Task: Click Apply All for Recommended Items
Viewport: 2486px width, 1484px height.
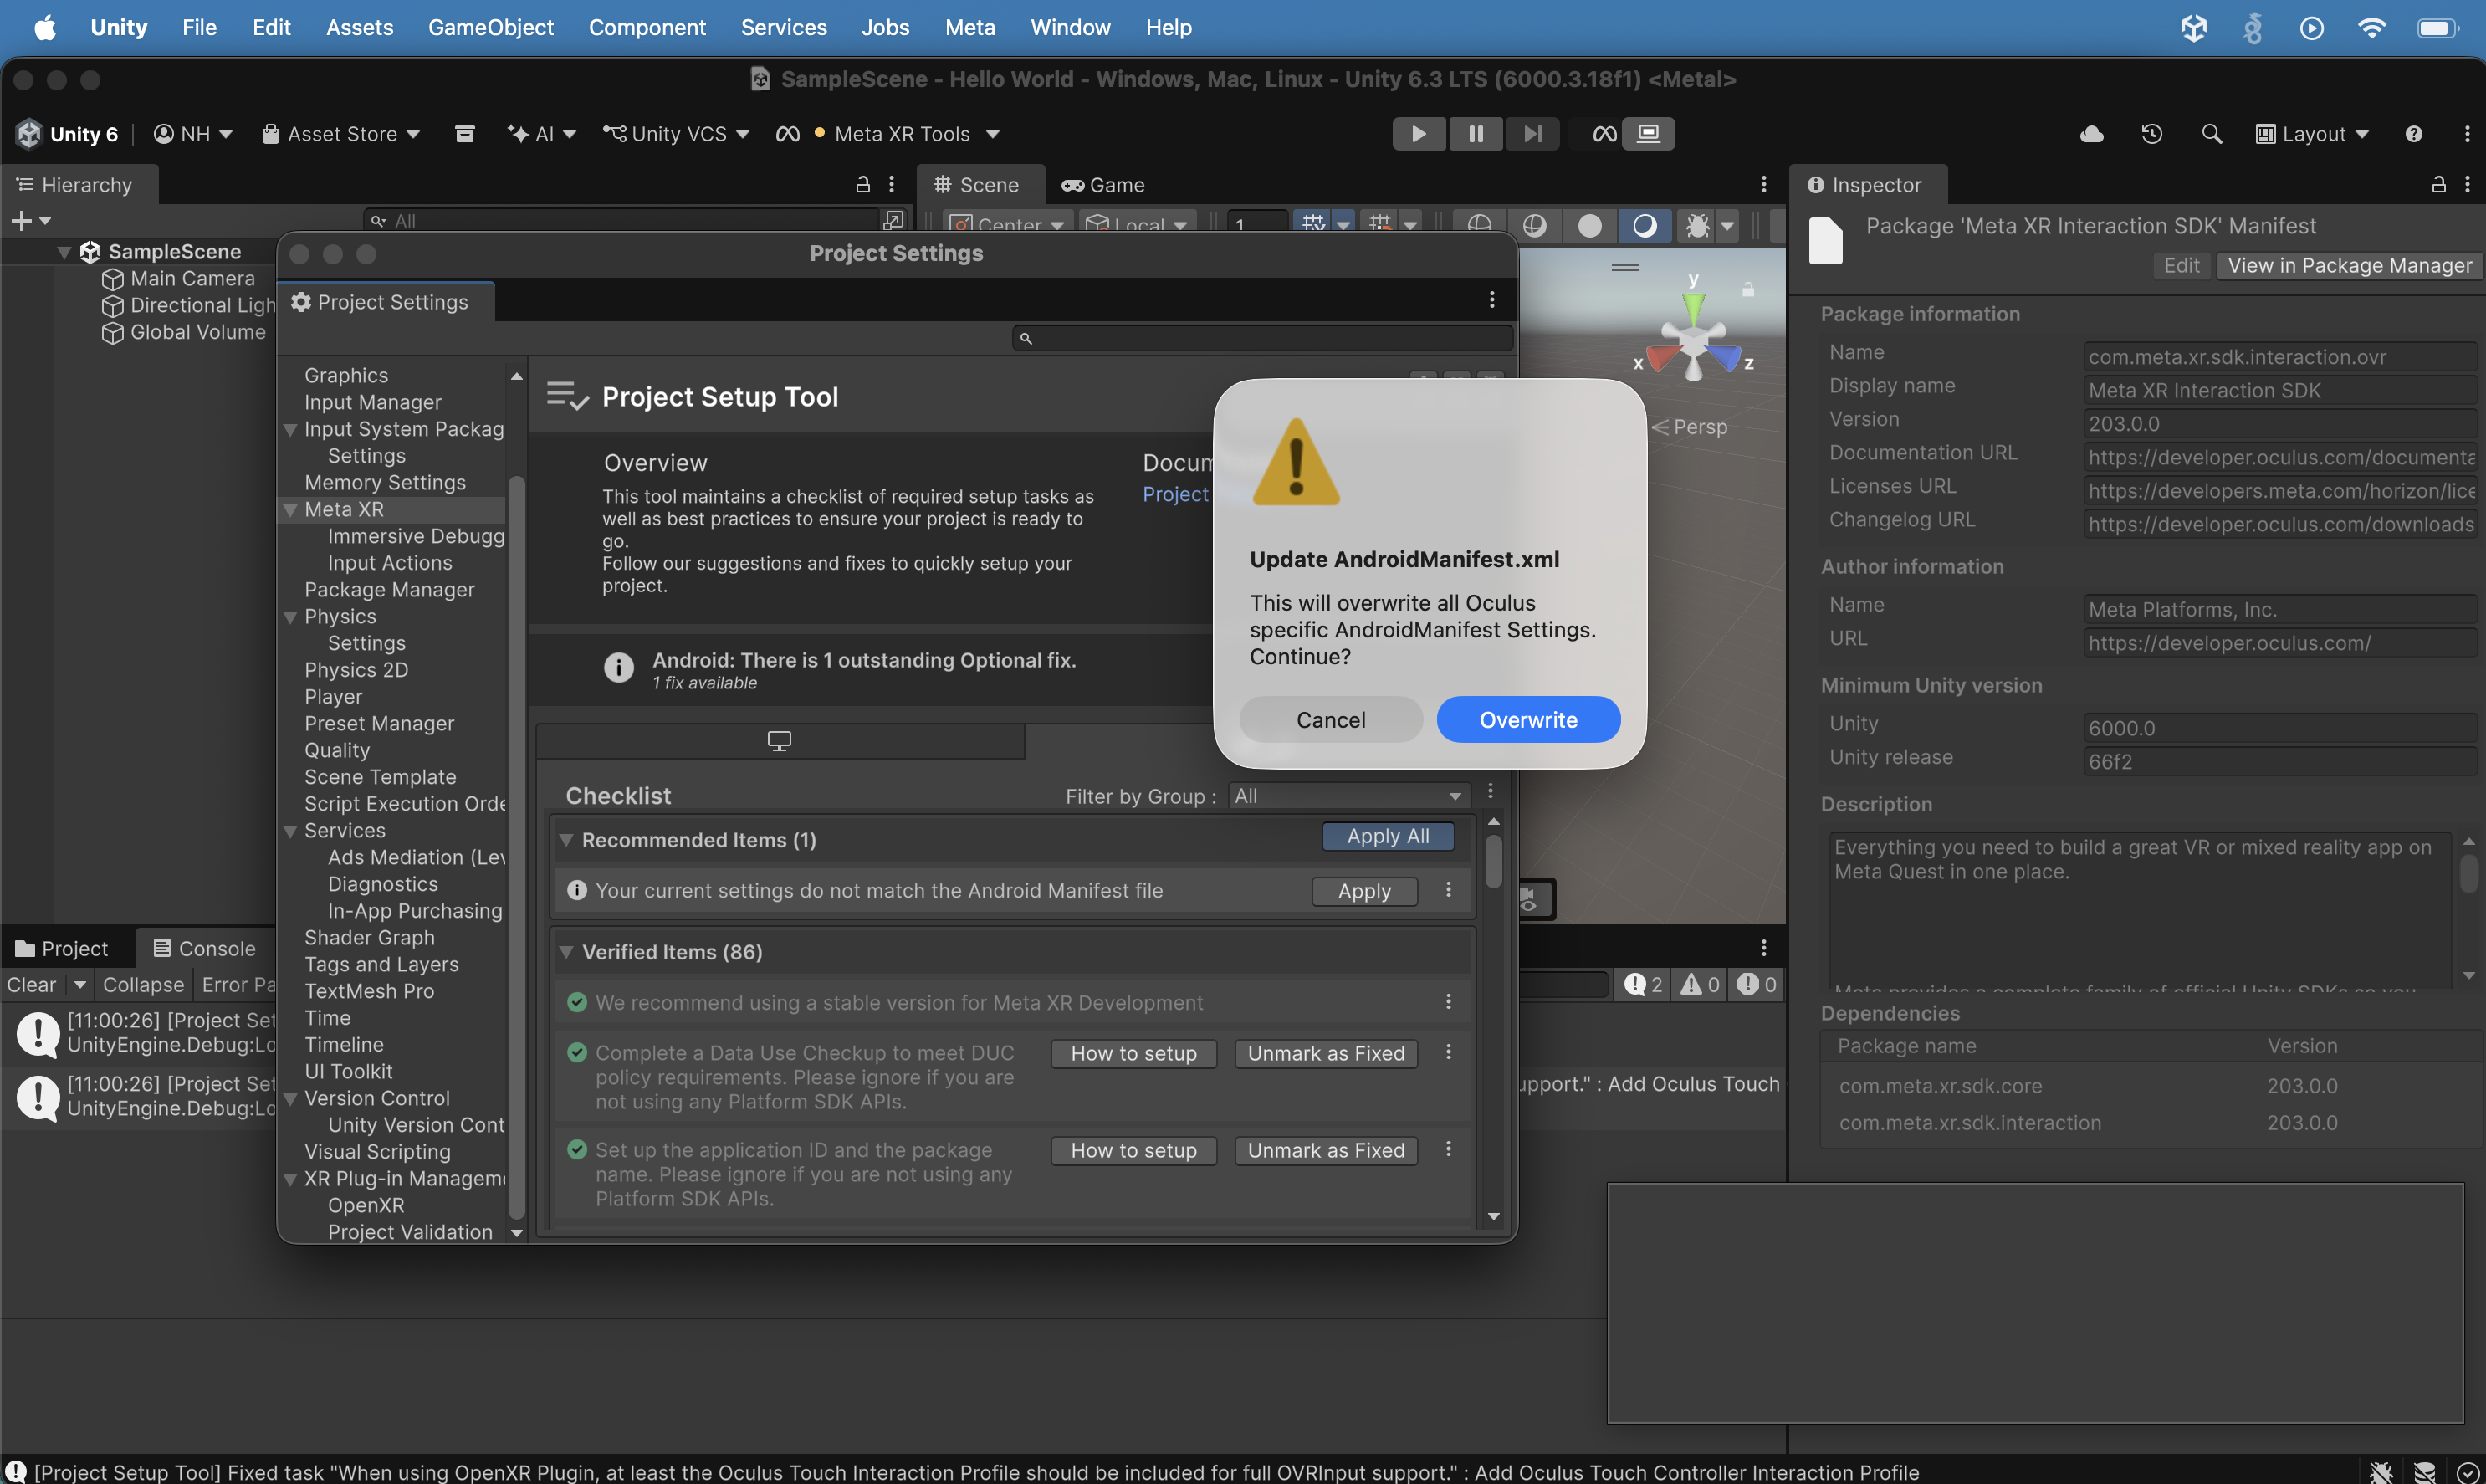Action: point(1387,836)
